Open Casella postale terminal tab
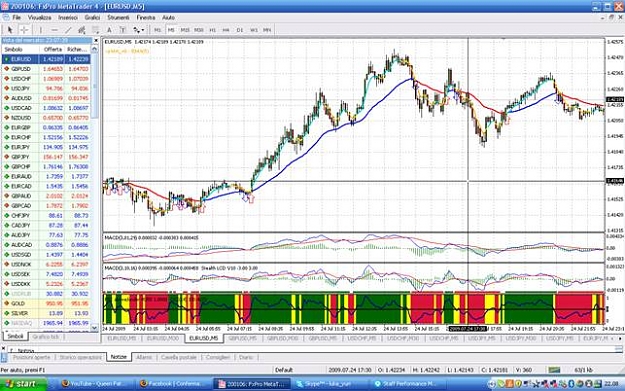Viewport: 625px width, 391px height. point(179,358)
